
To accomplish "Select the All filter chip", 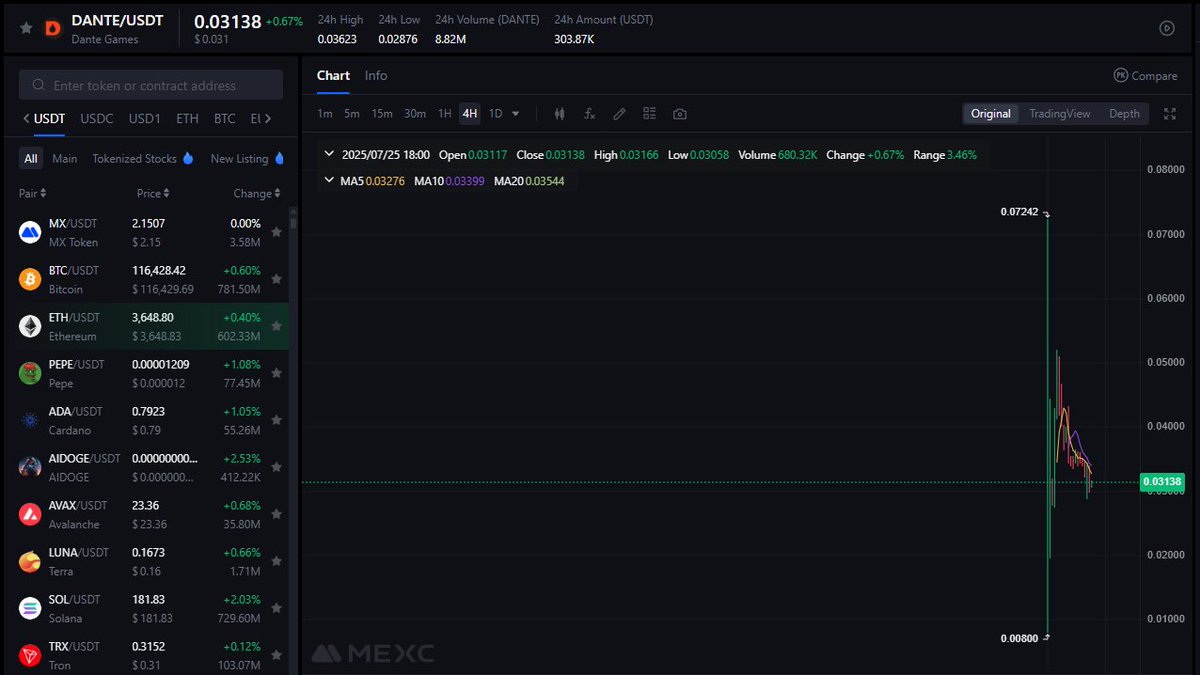I will (x=31, y=159).
